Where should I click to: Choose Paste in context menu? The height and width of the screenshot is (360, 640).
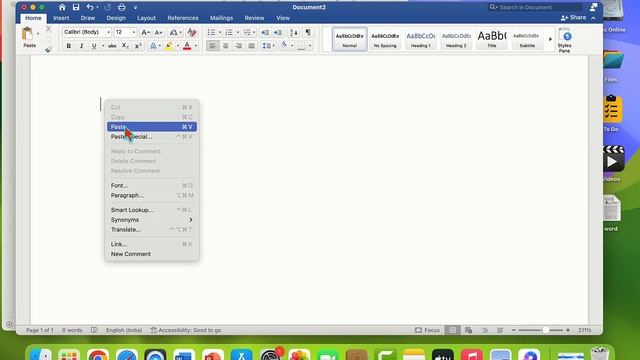click(x=151, y=127)
